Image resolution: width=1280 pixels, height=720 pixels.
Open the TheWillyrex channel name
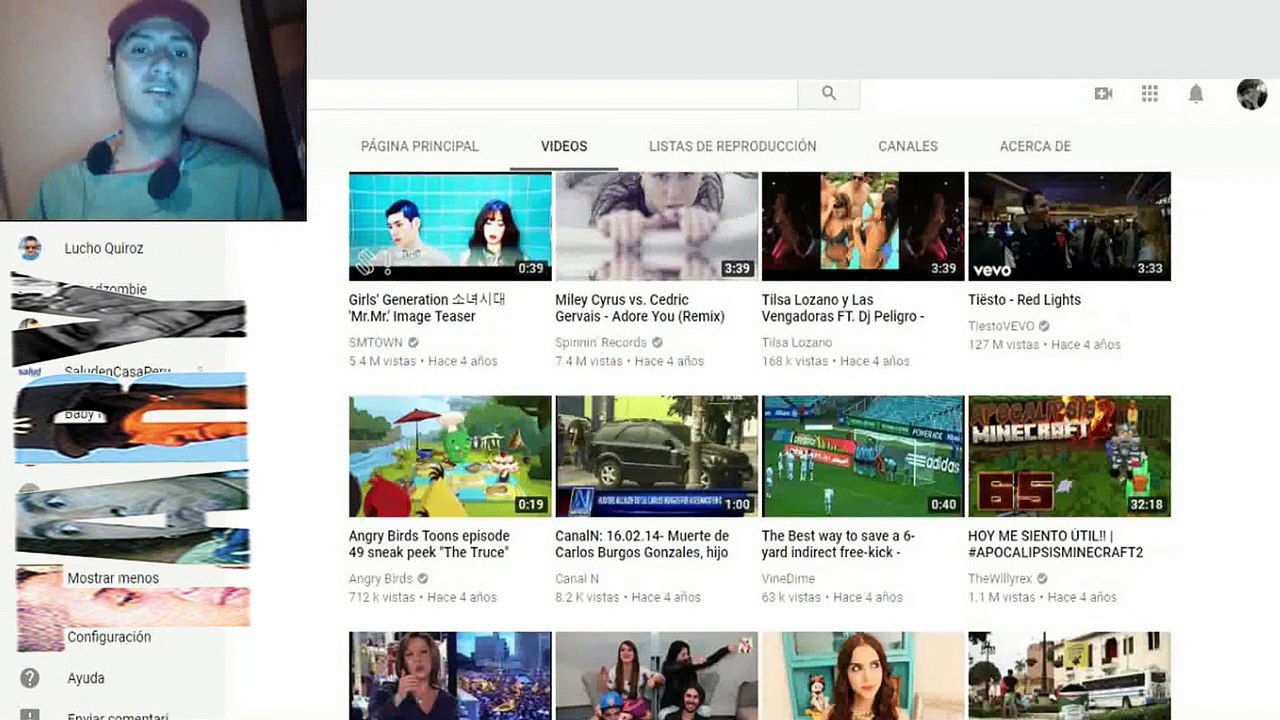(x=1001, y=579)
